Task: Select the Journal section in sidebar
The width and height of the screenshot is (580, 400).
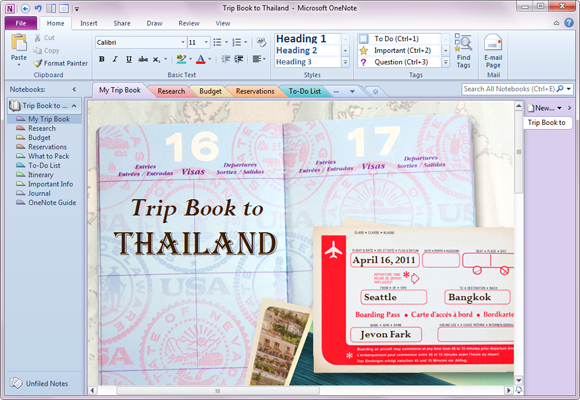Action: pos(39,193)
